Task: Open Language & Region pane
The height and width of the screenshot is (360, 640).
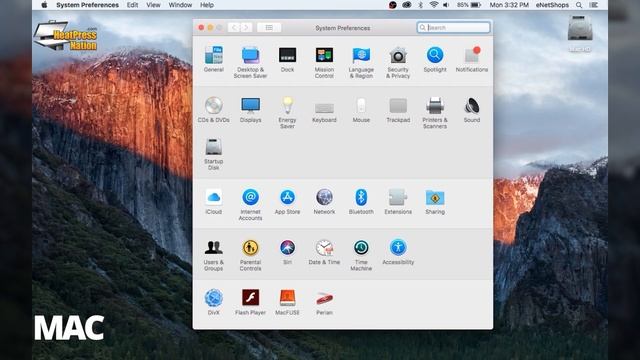Action: tap(361, 62)
